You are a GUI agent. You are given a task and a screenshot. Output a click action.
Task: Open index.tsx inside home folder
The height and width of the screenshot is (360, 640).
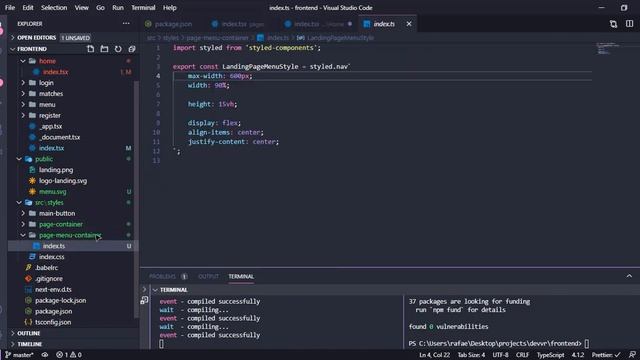56,72
